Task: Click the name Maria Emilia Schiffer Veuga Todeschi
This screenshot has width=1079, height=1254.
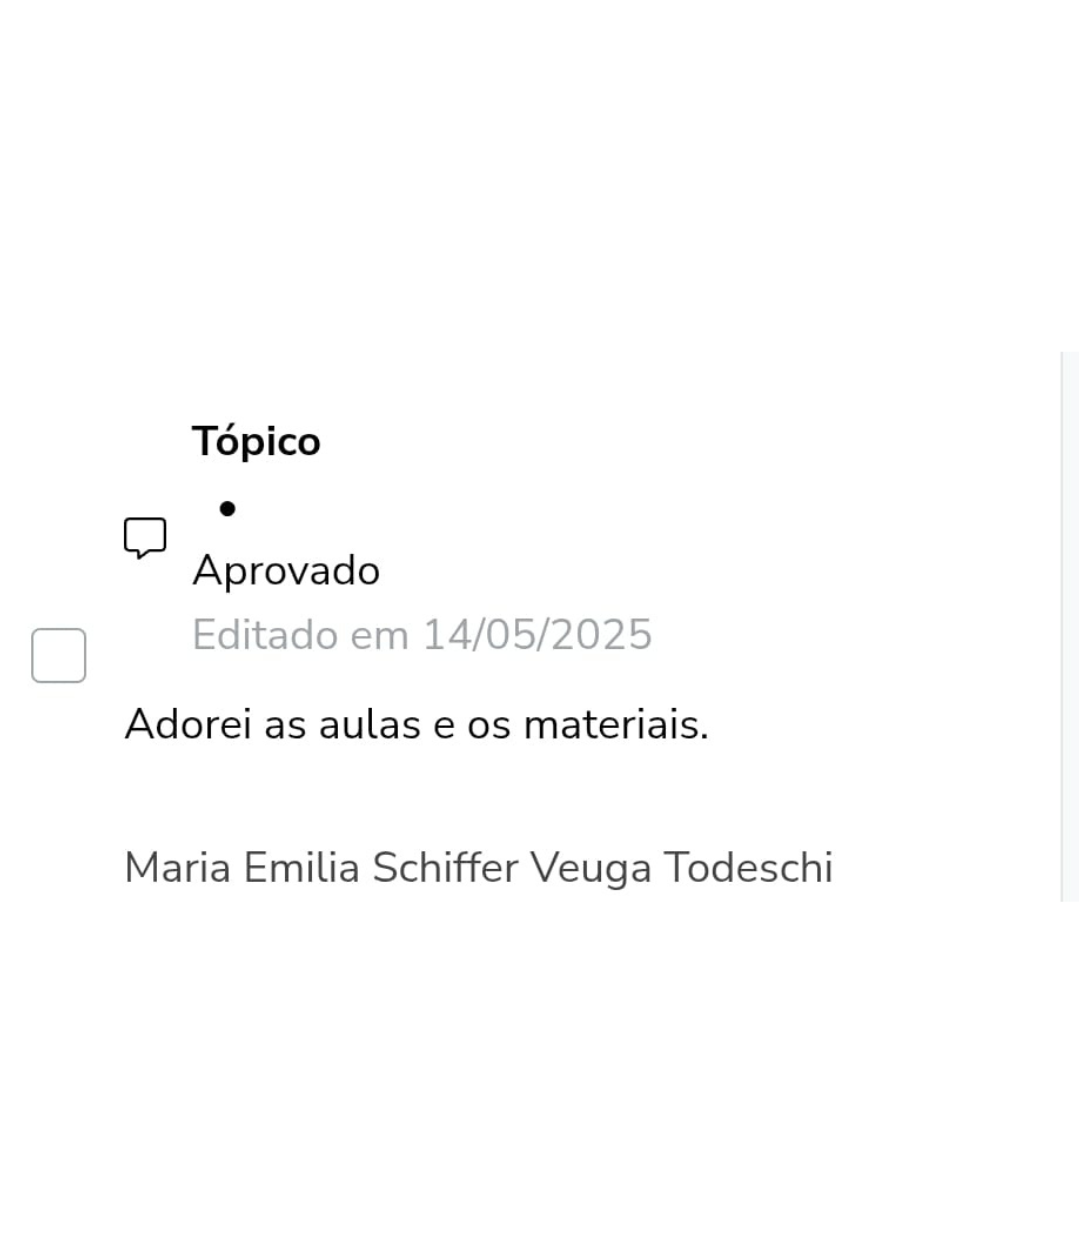Action: click(x=478, y=867)
